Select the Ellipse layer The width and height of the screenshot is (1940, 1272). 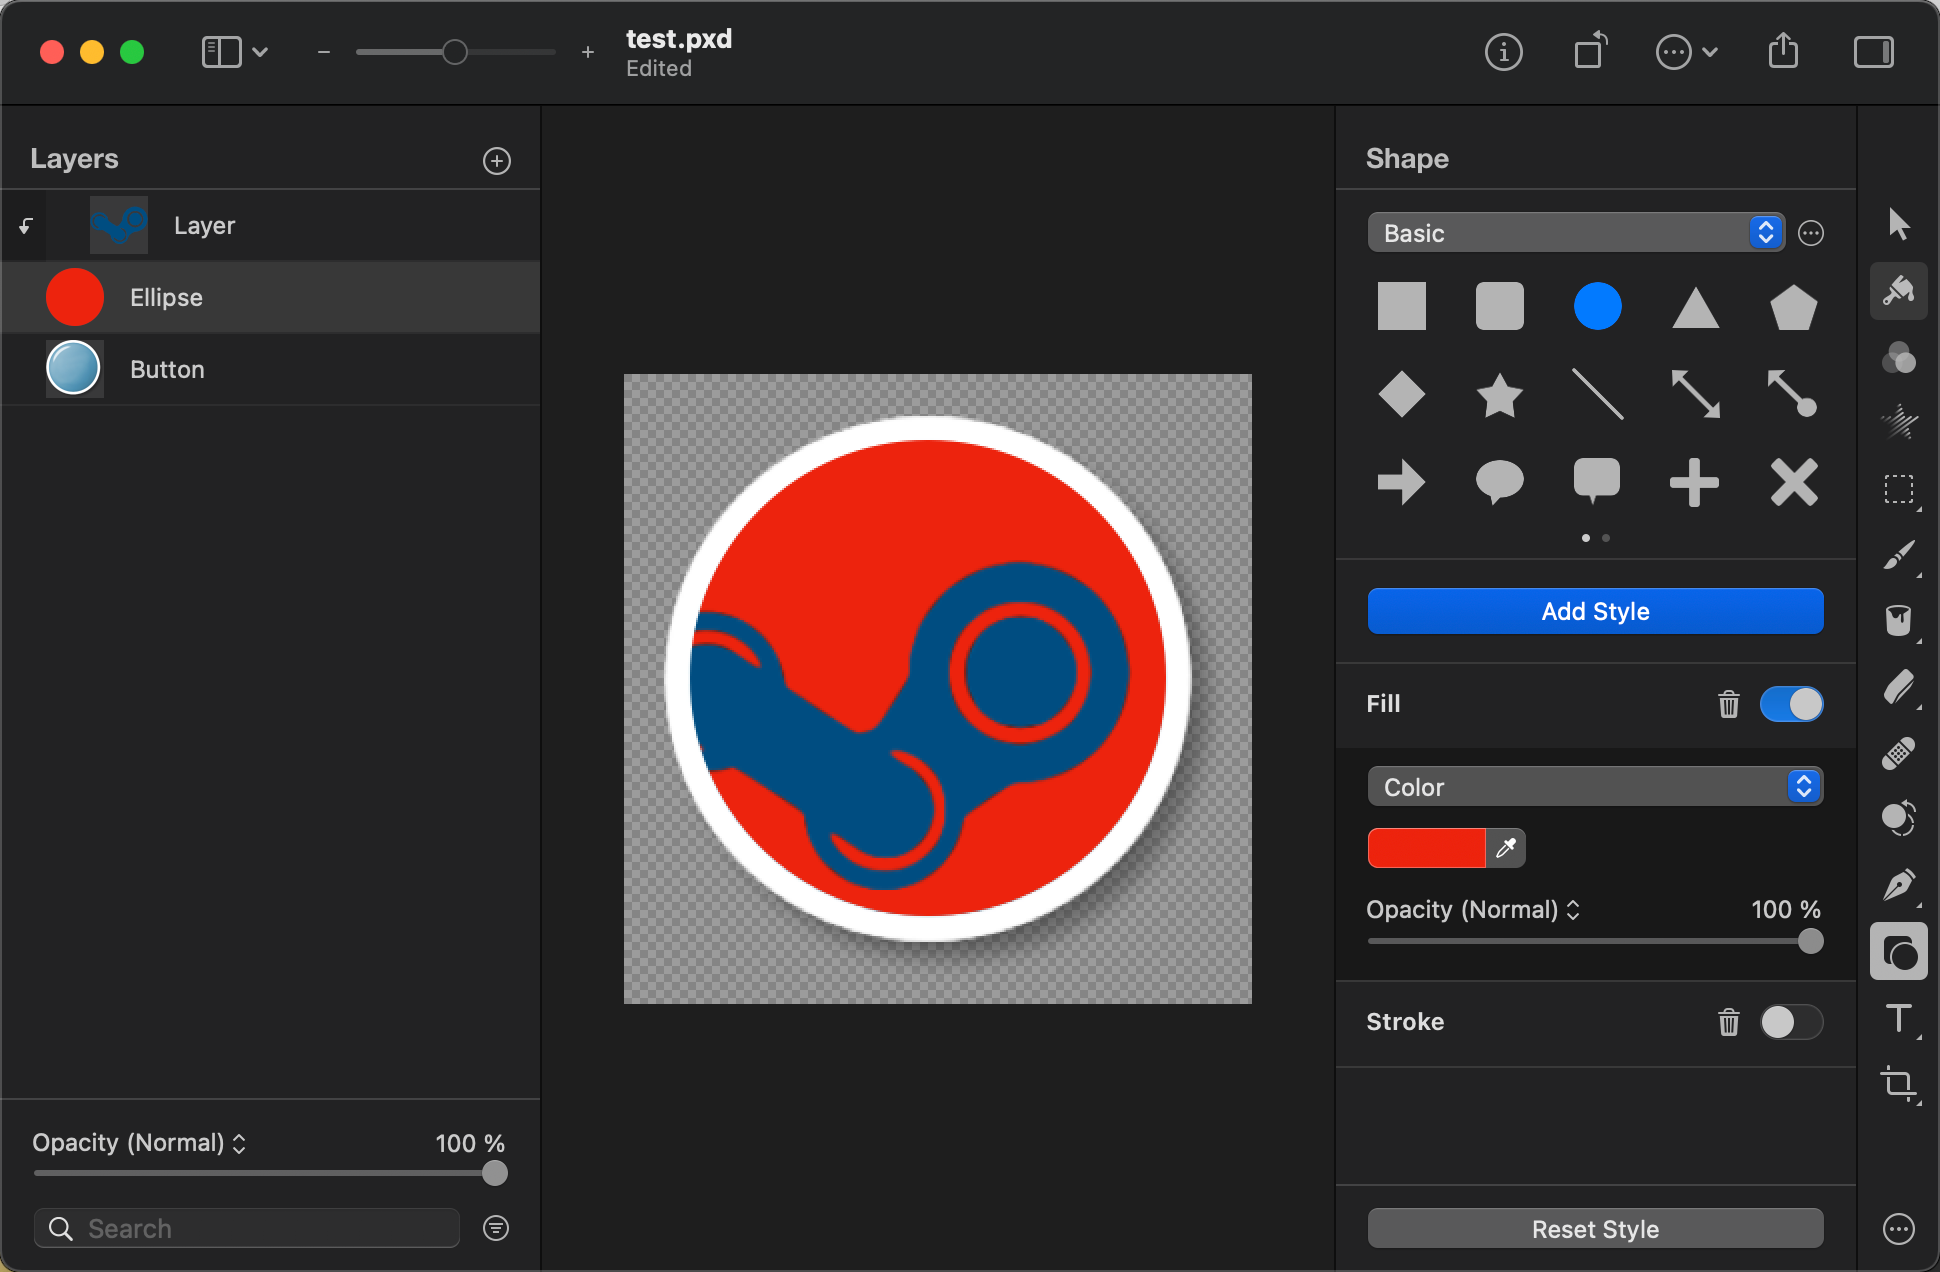[271, 297]
